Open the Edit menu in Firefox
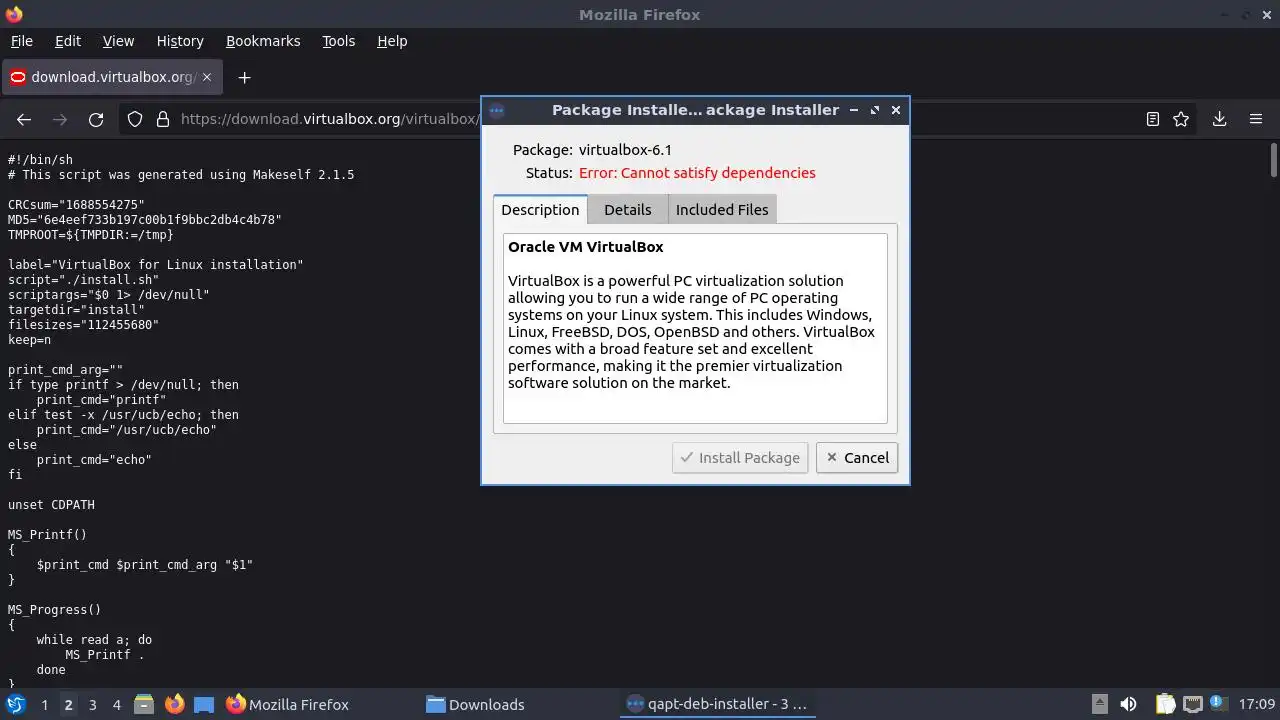Image resolution: width=1280 pixels, height=720 pixels. pyautogui.click(x=68, y=41)
